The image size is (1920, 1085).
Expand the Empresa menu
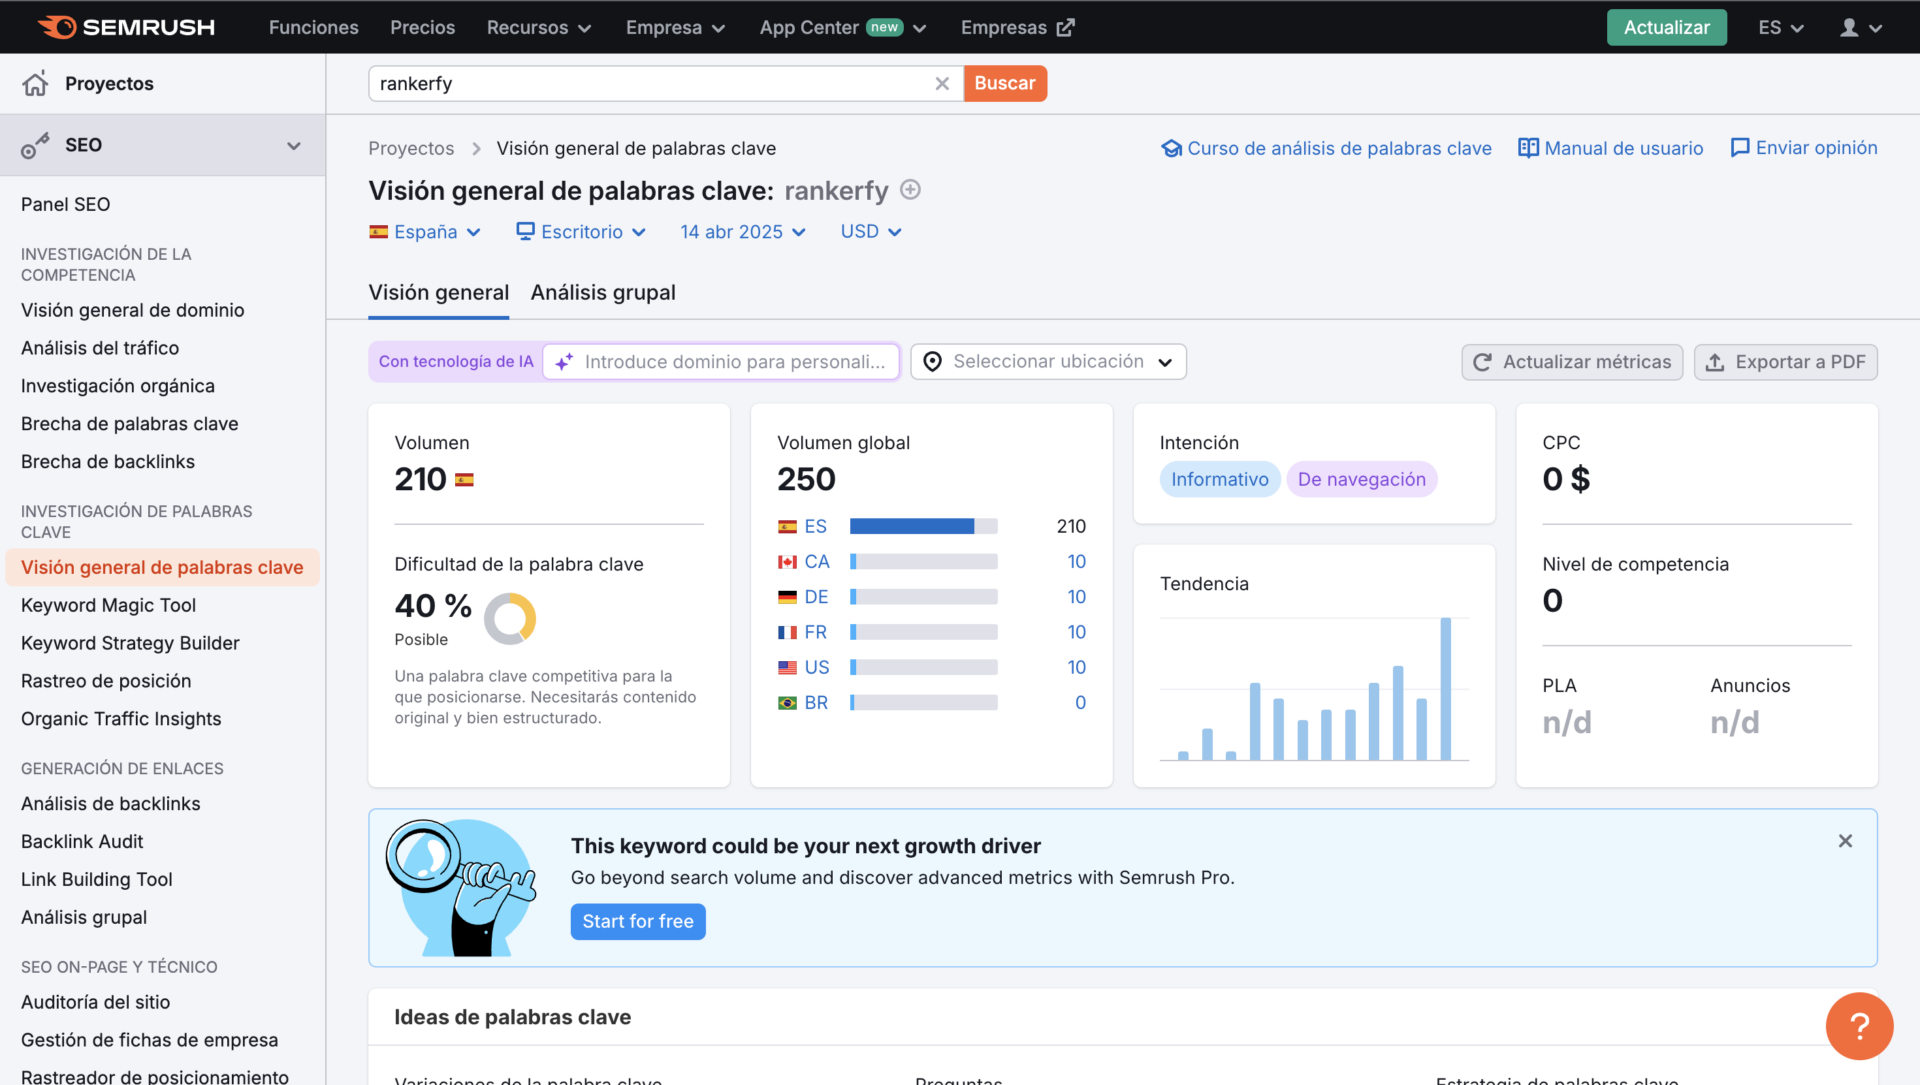(x=675, y=28)
